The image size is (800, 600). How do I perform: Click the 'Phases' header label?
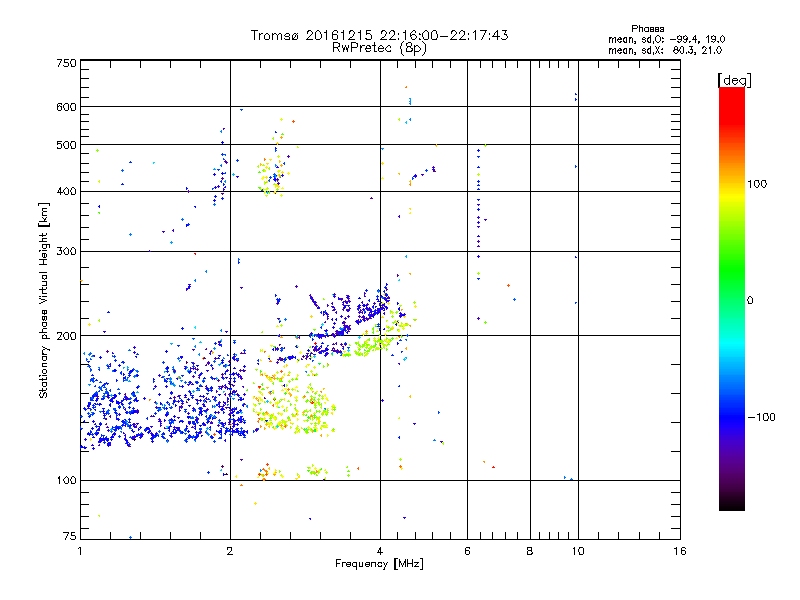coord(647,29)
